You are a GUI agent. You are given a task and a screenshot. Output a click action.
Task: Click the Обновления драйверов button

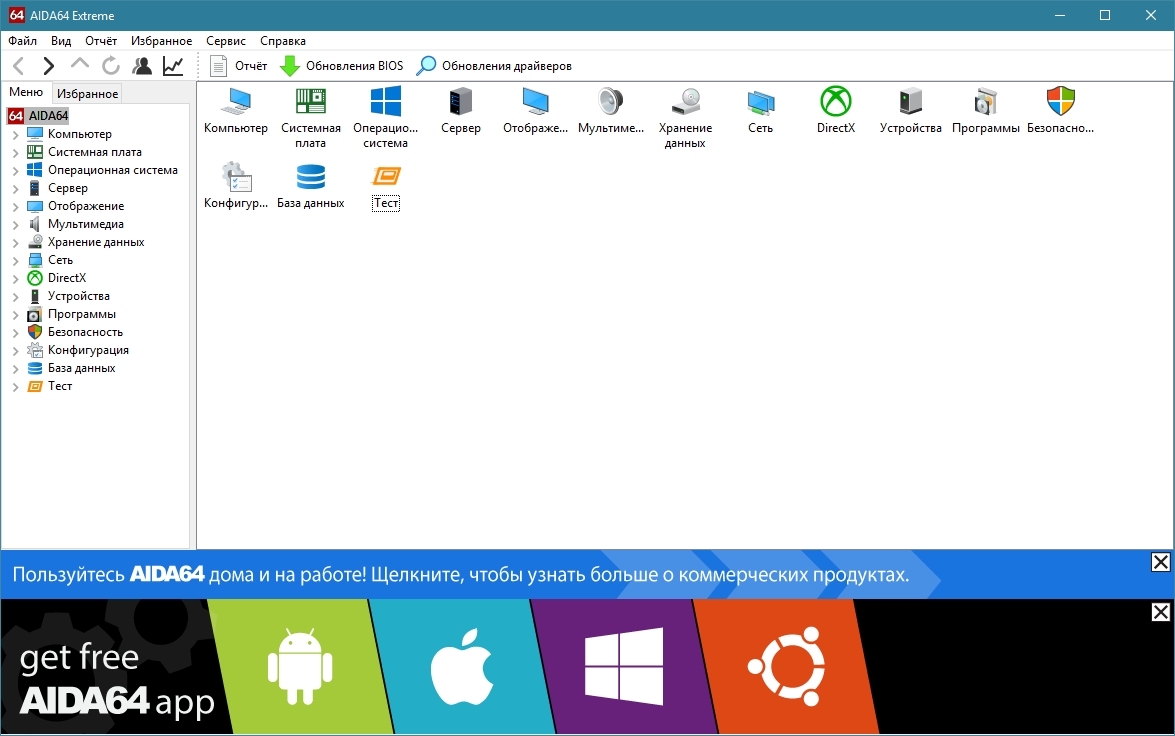[x=494, y=66]
